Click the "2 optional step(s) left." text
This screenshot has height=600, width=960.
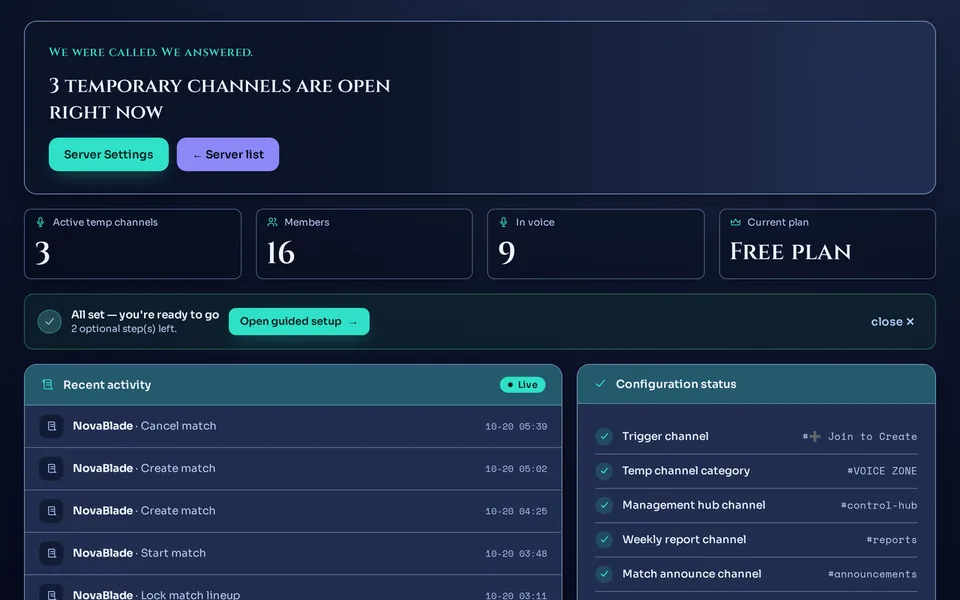point(124,329)
